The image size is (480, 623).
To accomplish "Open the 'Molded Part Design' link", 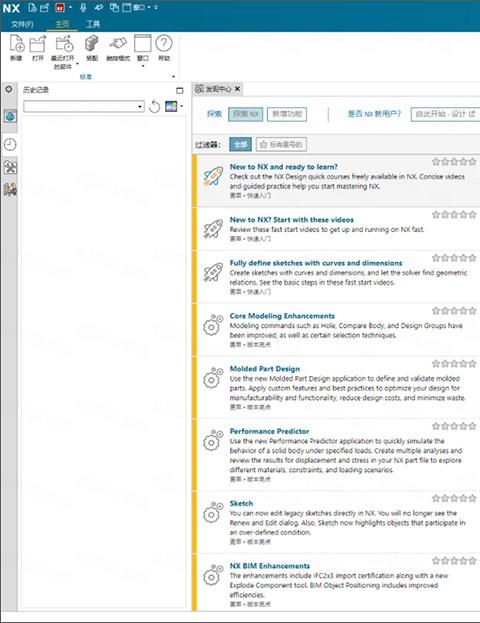I will pyautogui.click(x=265, y=369).
